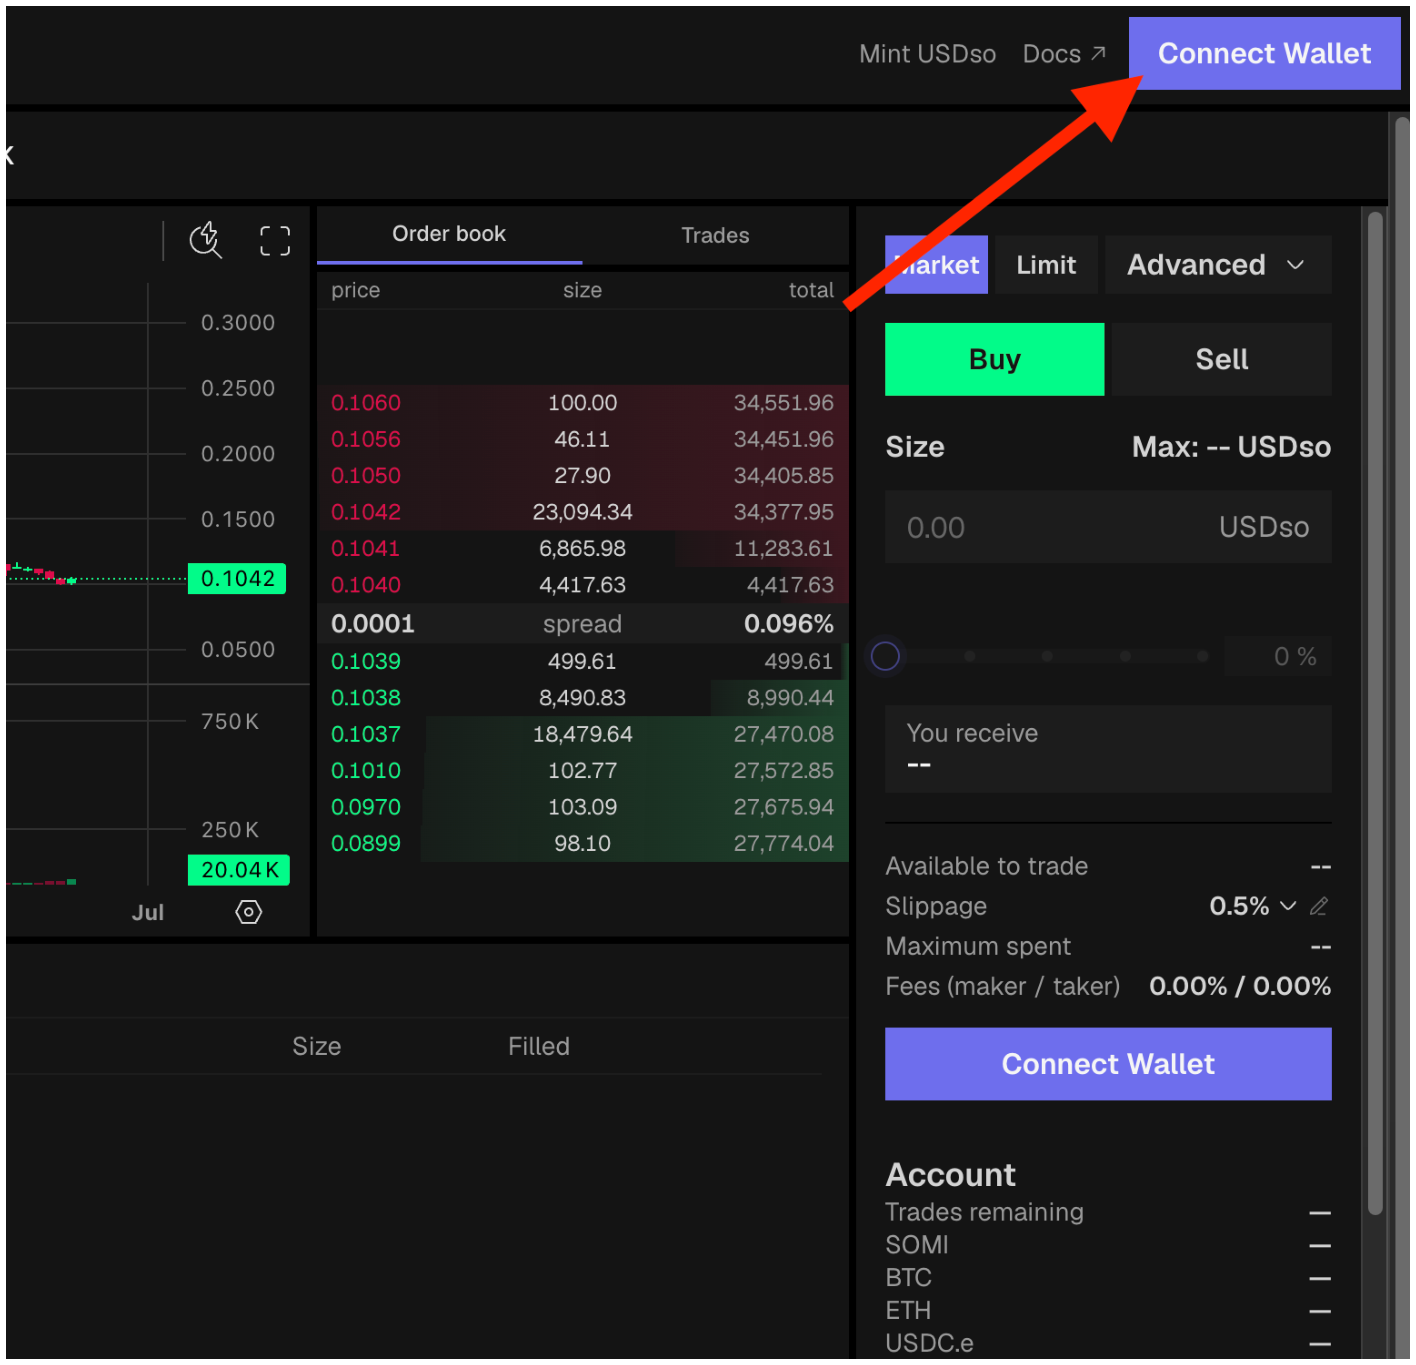
Task: Open fullscreen chart mode icon
Action: tap(275, 241)
